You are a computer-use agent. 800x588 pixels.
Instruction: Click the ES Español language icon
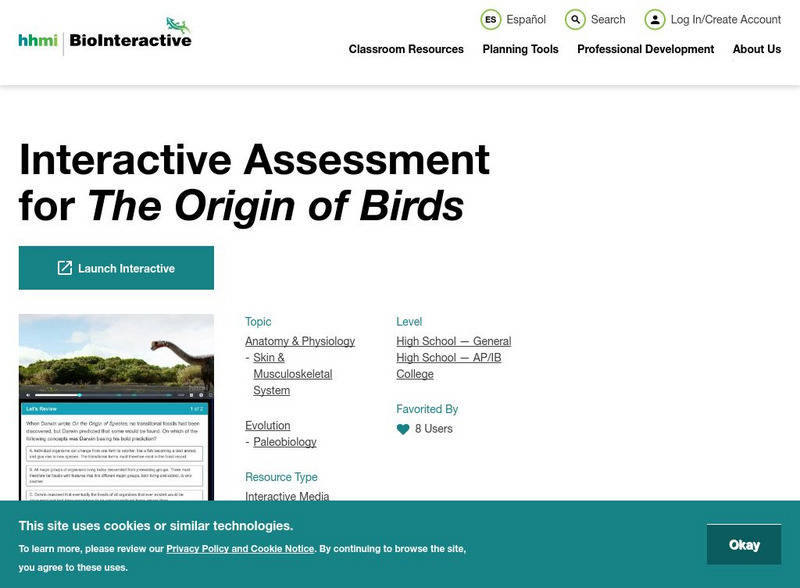490,20
